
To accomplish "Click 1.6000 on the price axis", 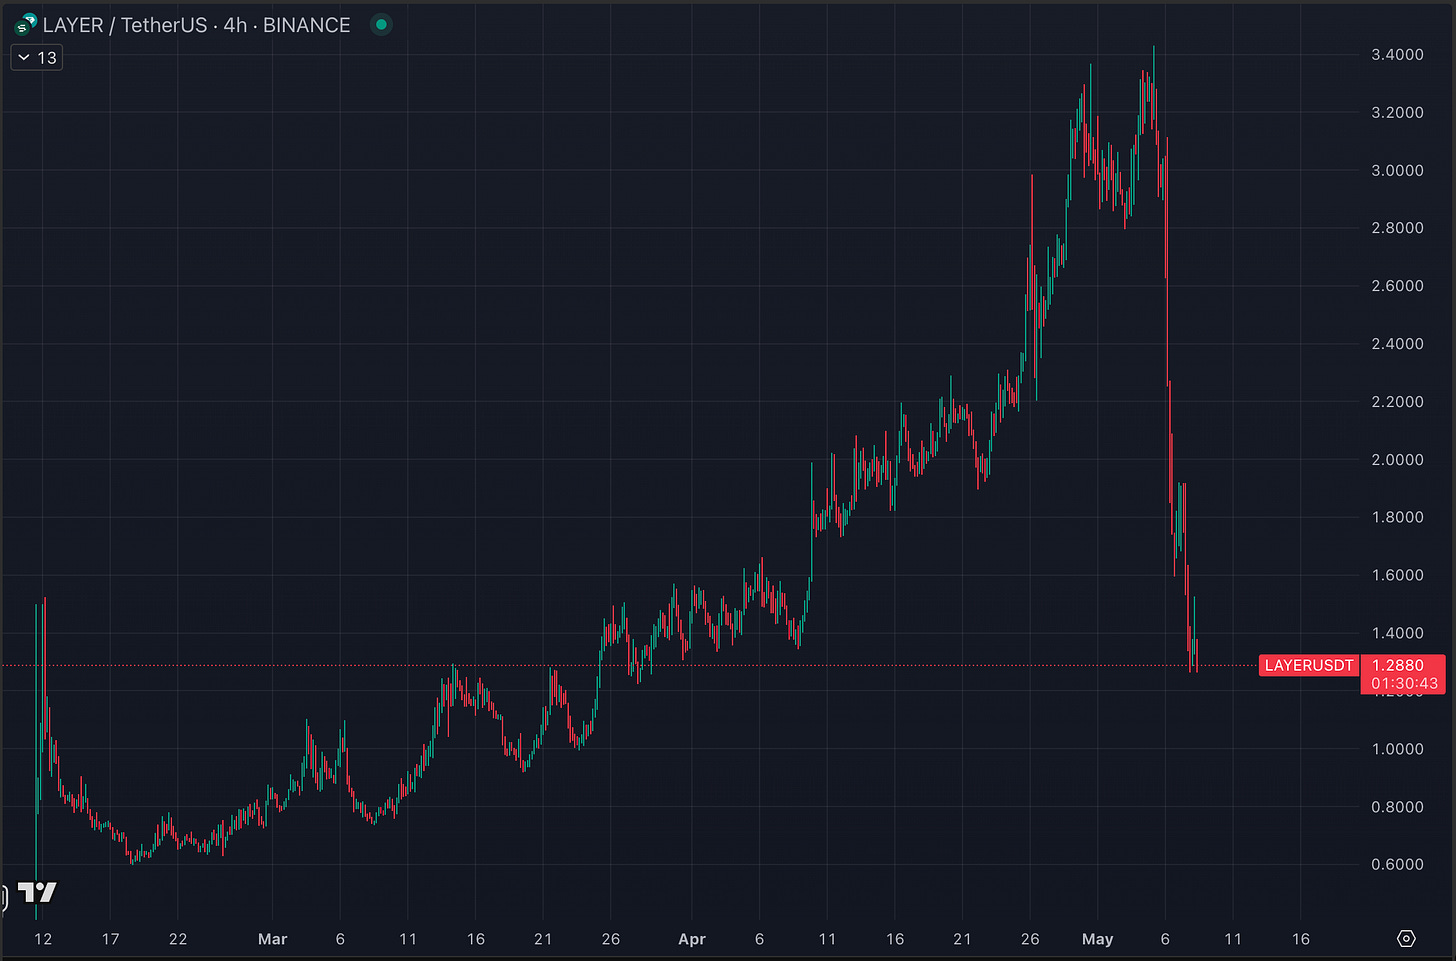I will click(1397, 576).
